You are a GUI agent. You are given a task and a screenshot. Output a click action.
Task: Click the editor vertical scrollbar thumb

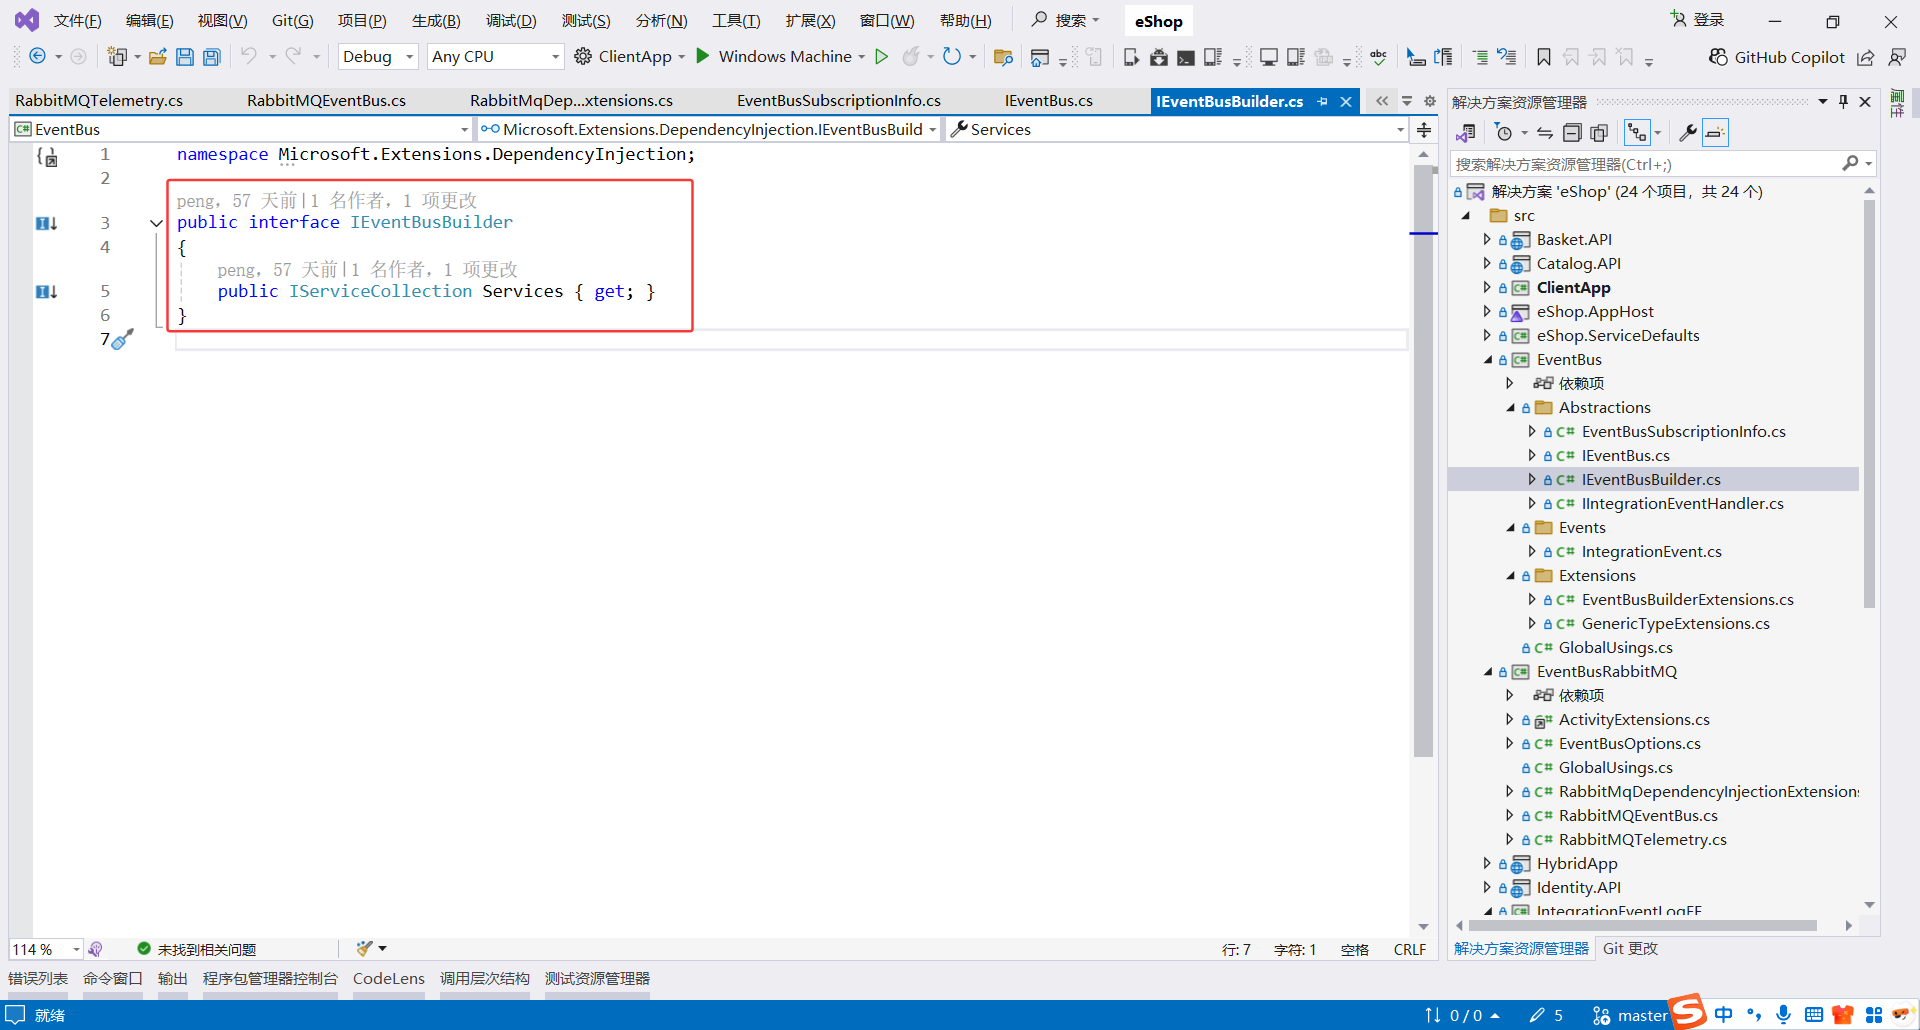(1424, 460)
